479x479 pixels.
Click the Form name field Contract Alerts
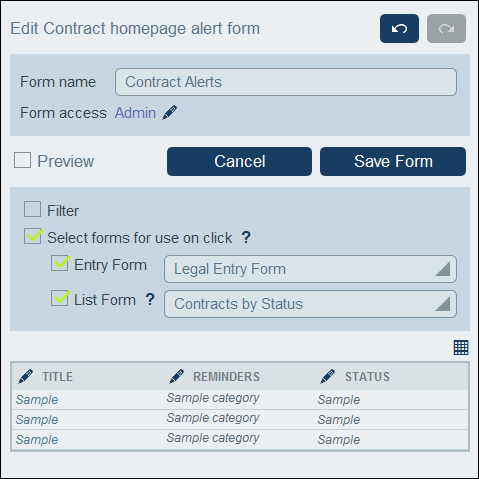[x=286, y=82]
